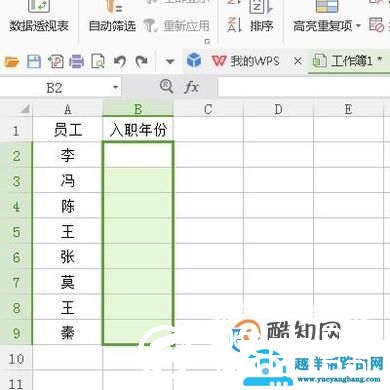This screenshot has height=390, width=390.
Task: Select row 1 header
Action: pyautogui.click(x=16, y=130)
